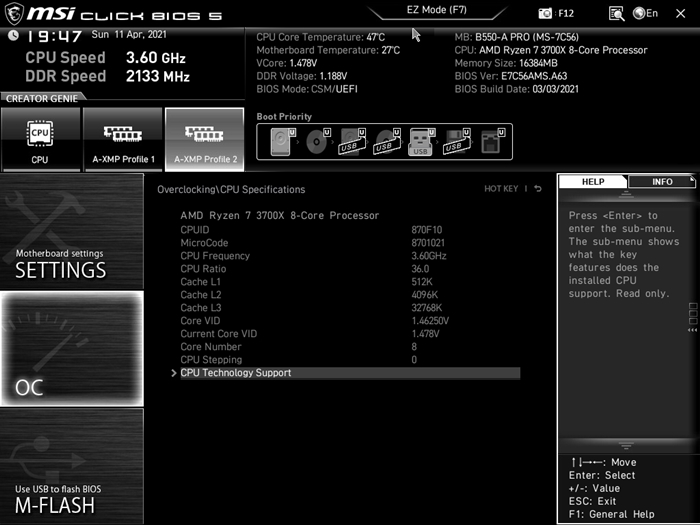Click the MicroCode row
The image size is (700, 525).
click(350, 243)
